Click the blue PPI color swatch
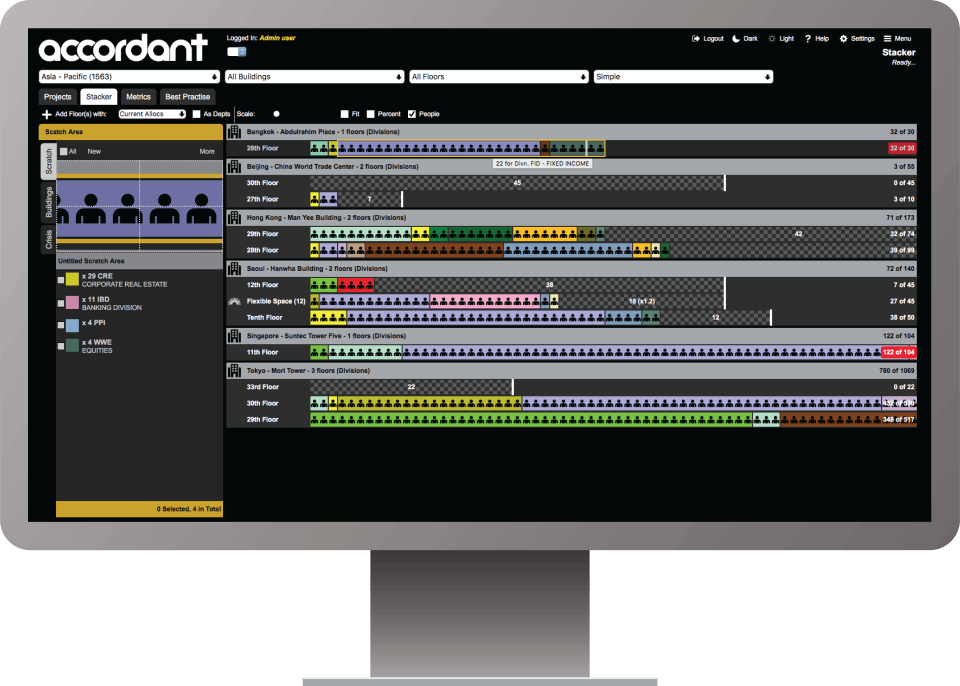This screenshot has height=686, width=960. (x=72, y=325)
